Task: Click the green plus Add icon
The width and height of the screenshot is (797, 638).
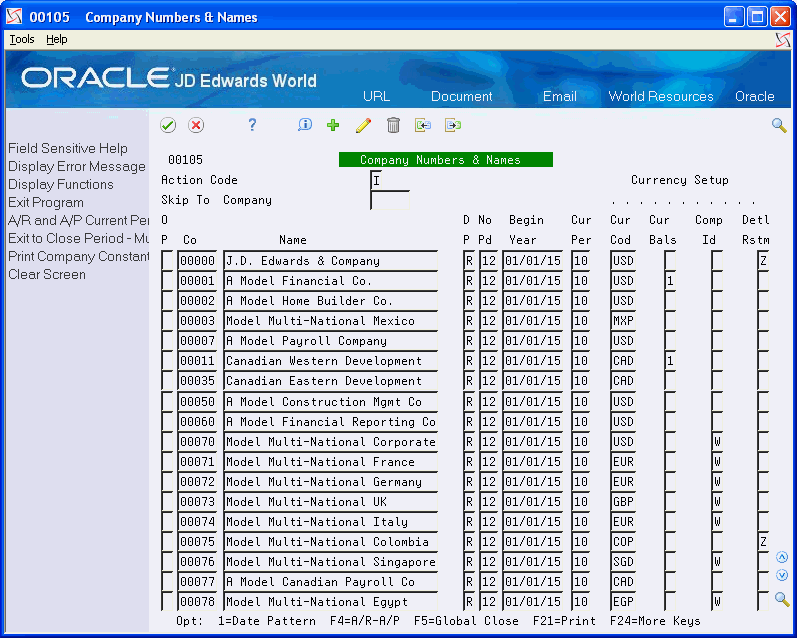Action: [x=333, y=125]
